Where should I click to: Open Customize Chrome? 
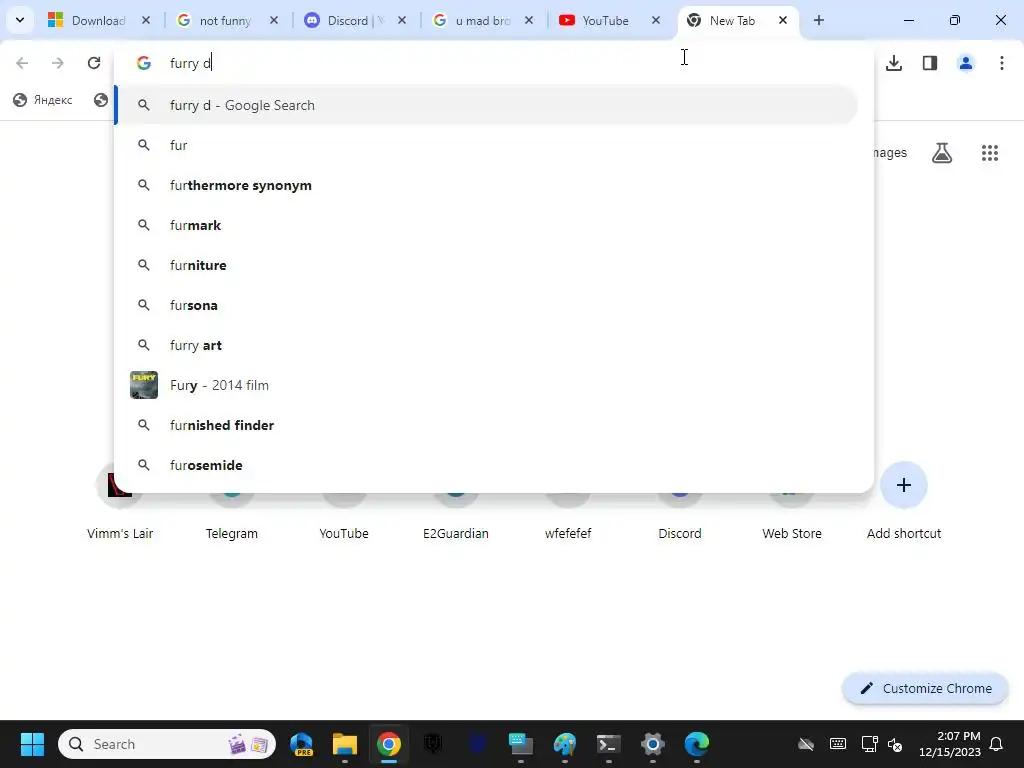(925, 688)
